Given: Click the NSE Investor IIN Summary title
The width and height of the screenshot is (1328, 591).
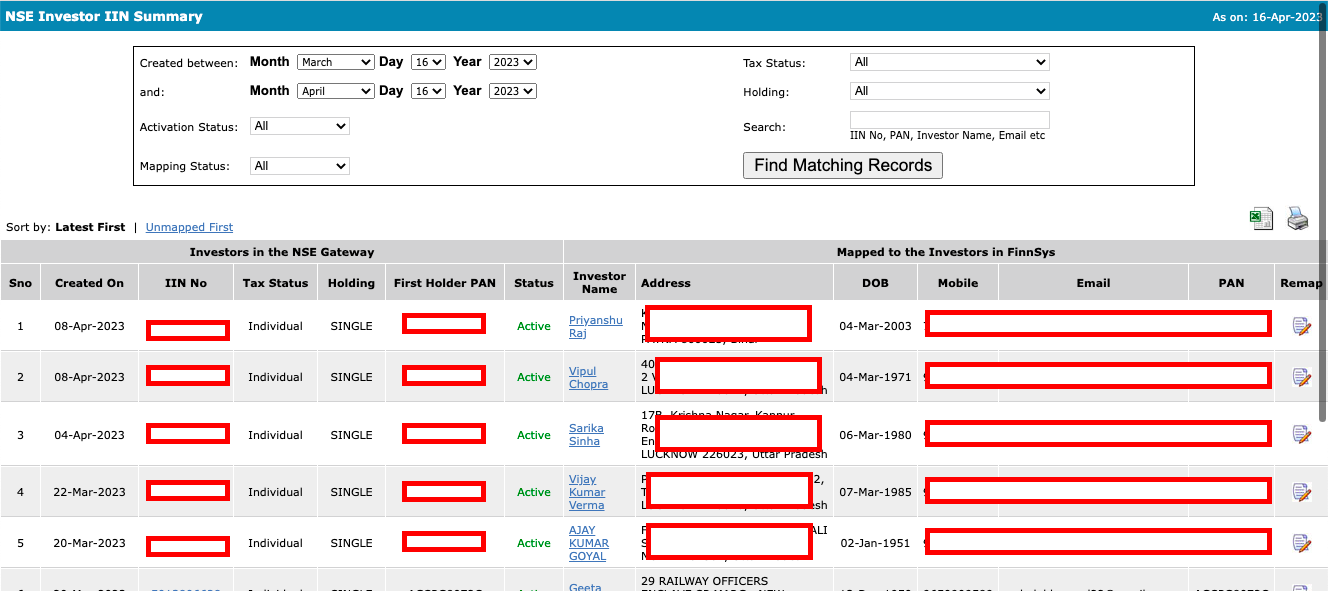Looking at the screenshot, I should point(104,16).
